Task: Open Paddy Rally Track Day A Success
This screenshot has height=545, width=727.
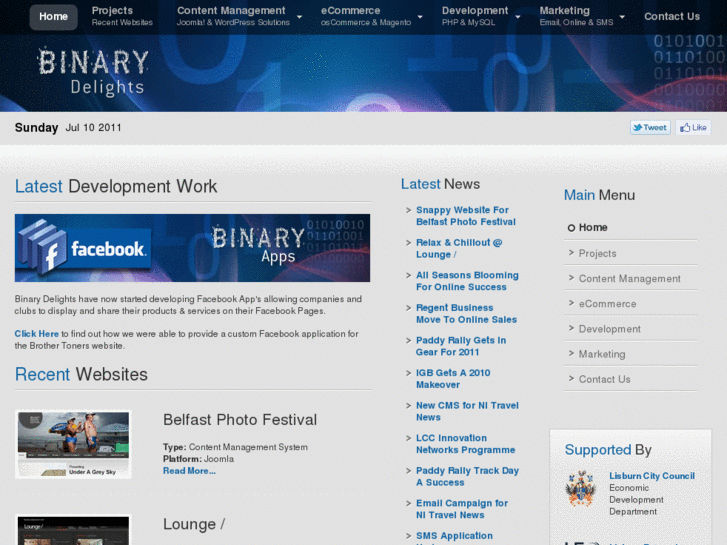Action: pyautogui.click(x=467, y=476)
